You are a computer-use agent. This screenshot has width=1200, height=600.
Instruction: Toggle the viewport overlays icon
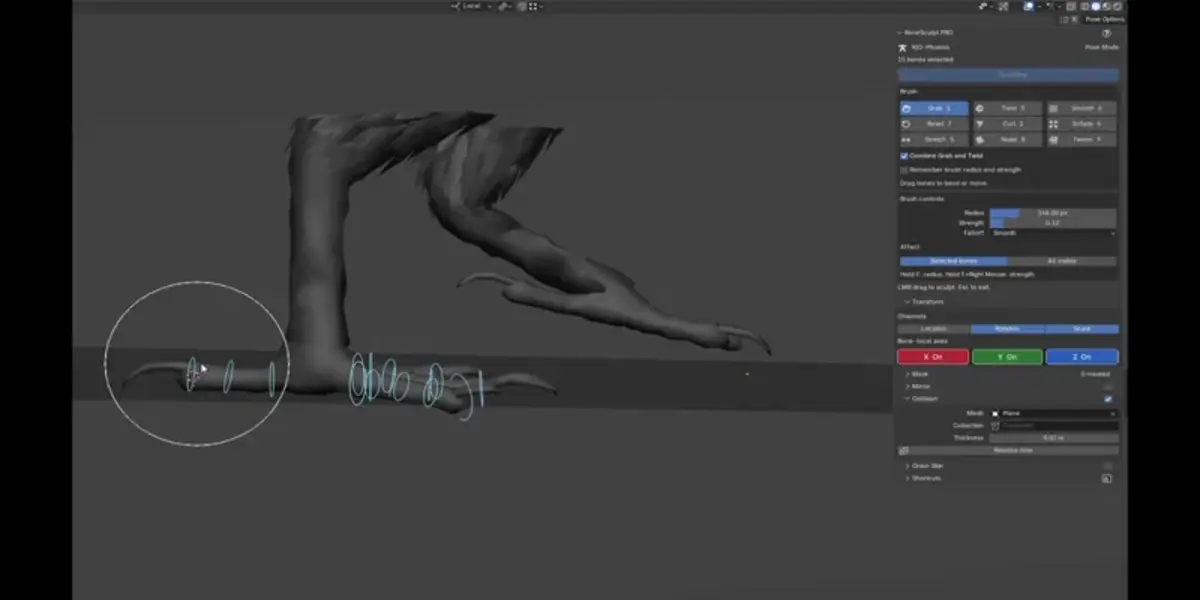(1029, 6)
